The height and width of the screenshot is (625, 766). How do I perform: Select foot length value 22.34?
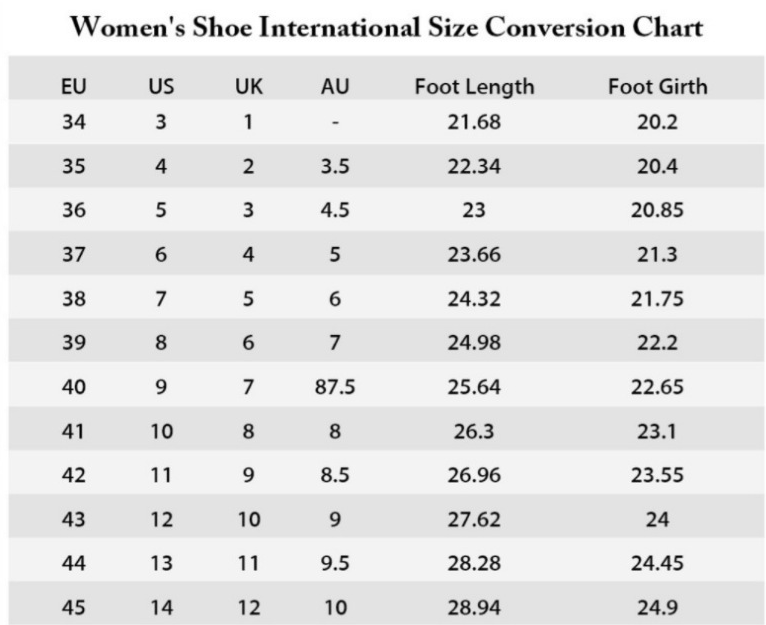[474, 167]
